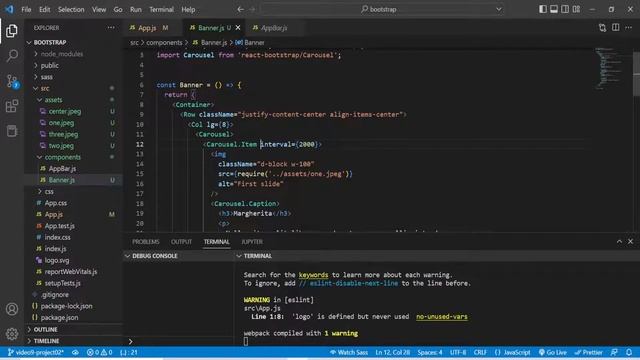Screen dimensions: 640x360
Task: Toggle the primary side bar layout icon
Action: (543, 9)
